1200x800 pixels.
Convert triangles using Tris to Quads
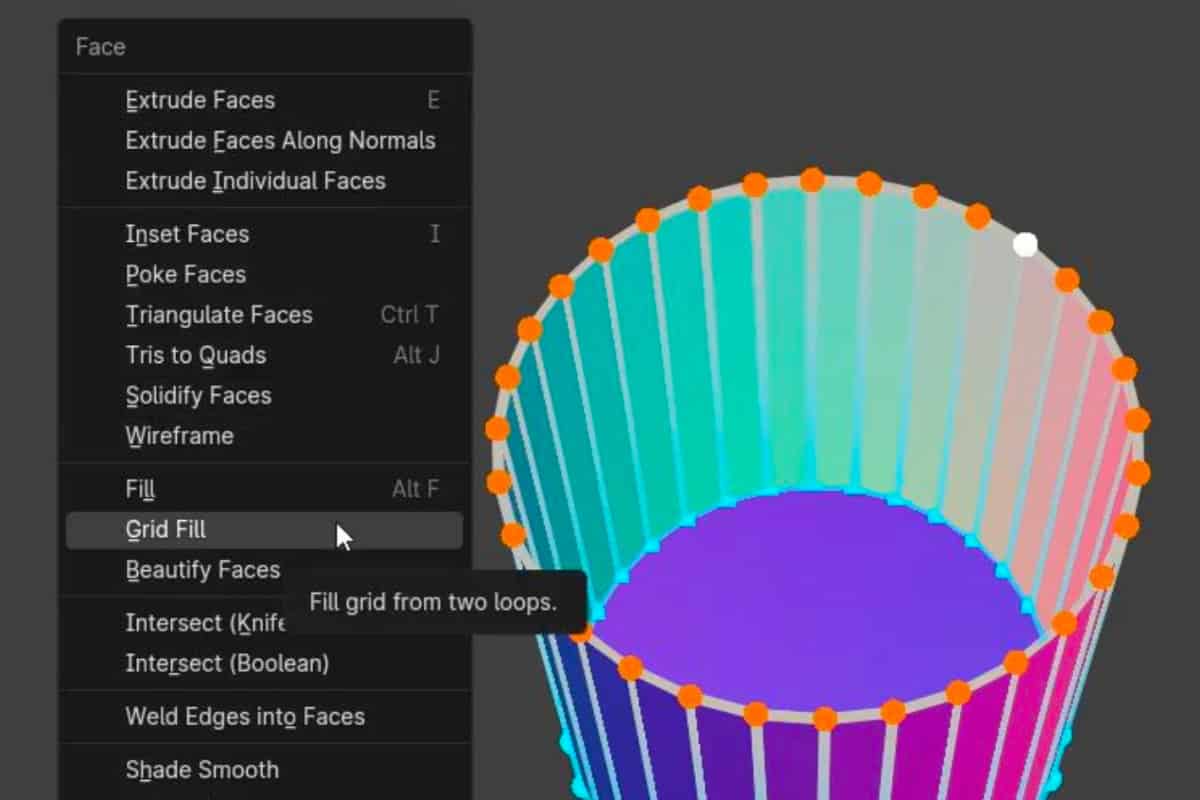[x=196, y=354]
